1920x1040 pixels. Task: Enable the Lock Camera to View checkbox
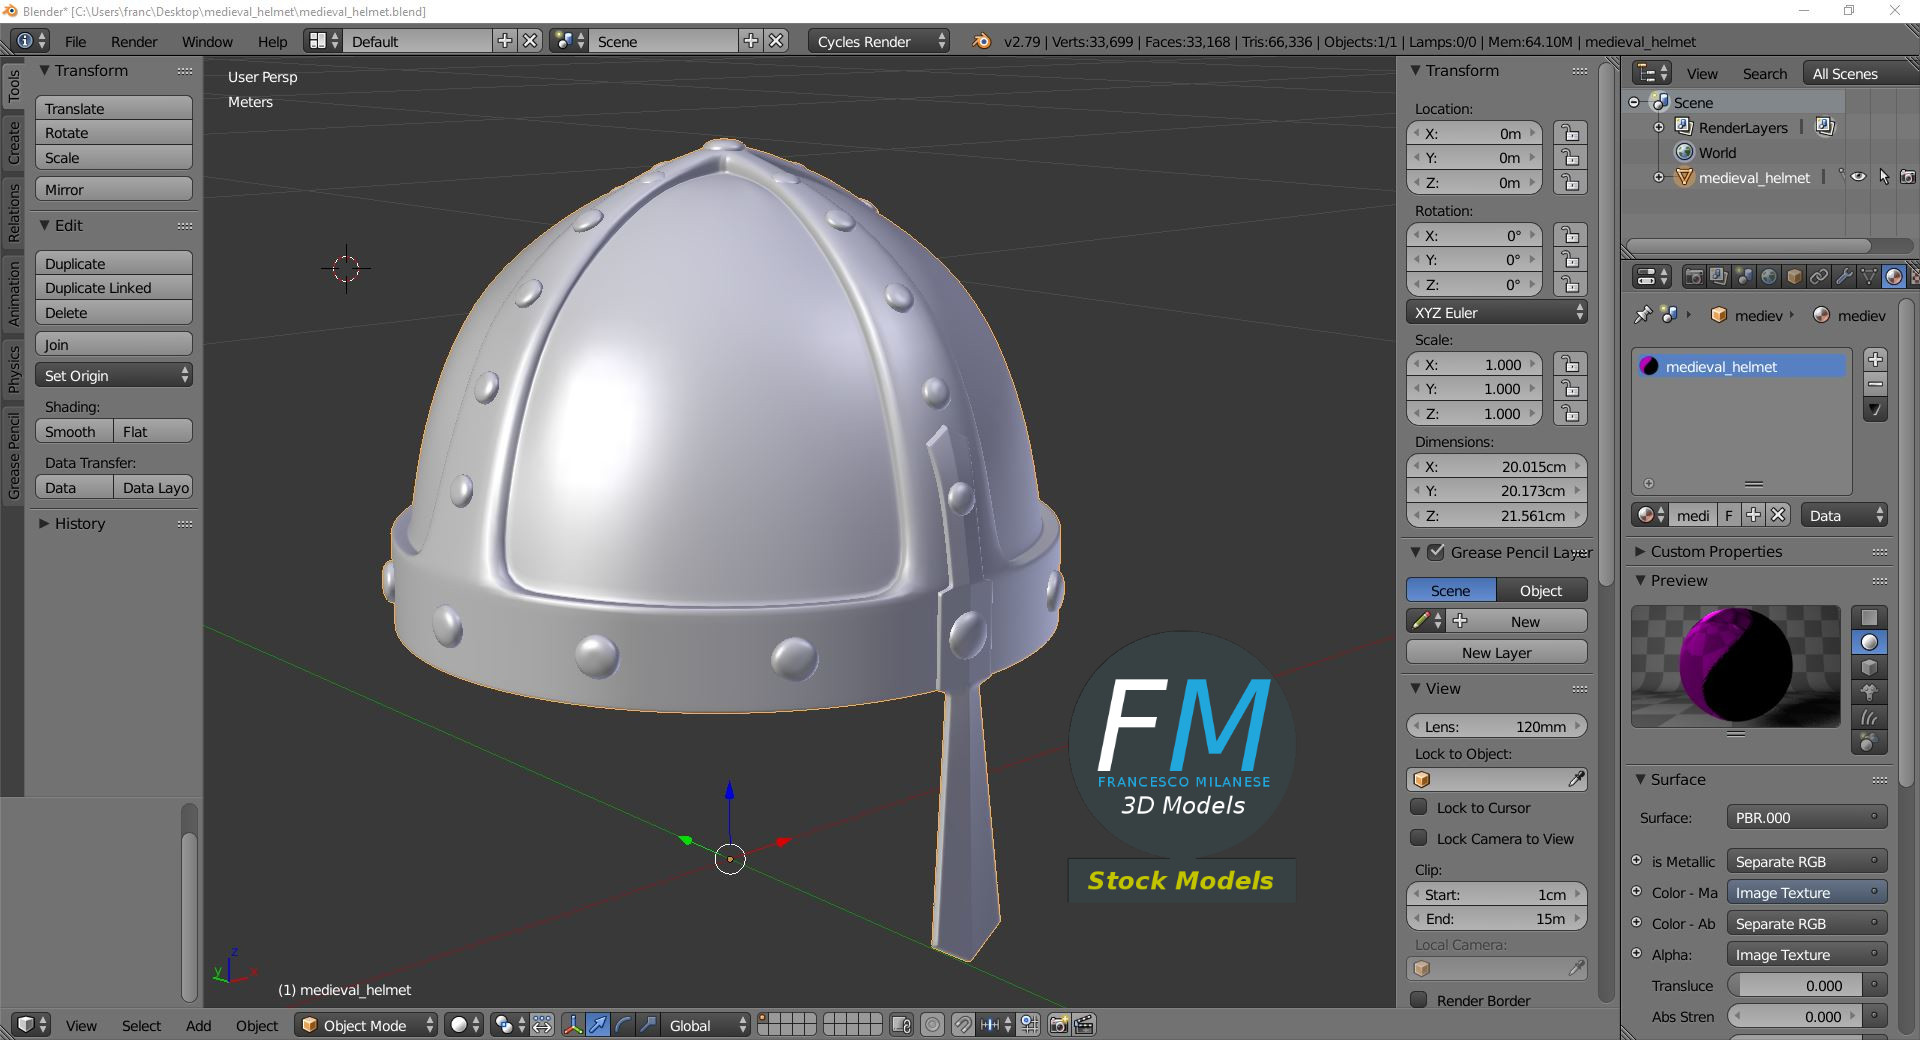[x=1418, y=838]
